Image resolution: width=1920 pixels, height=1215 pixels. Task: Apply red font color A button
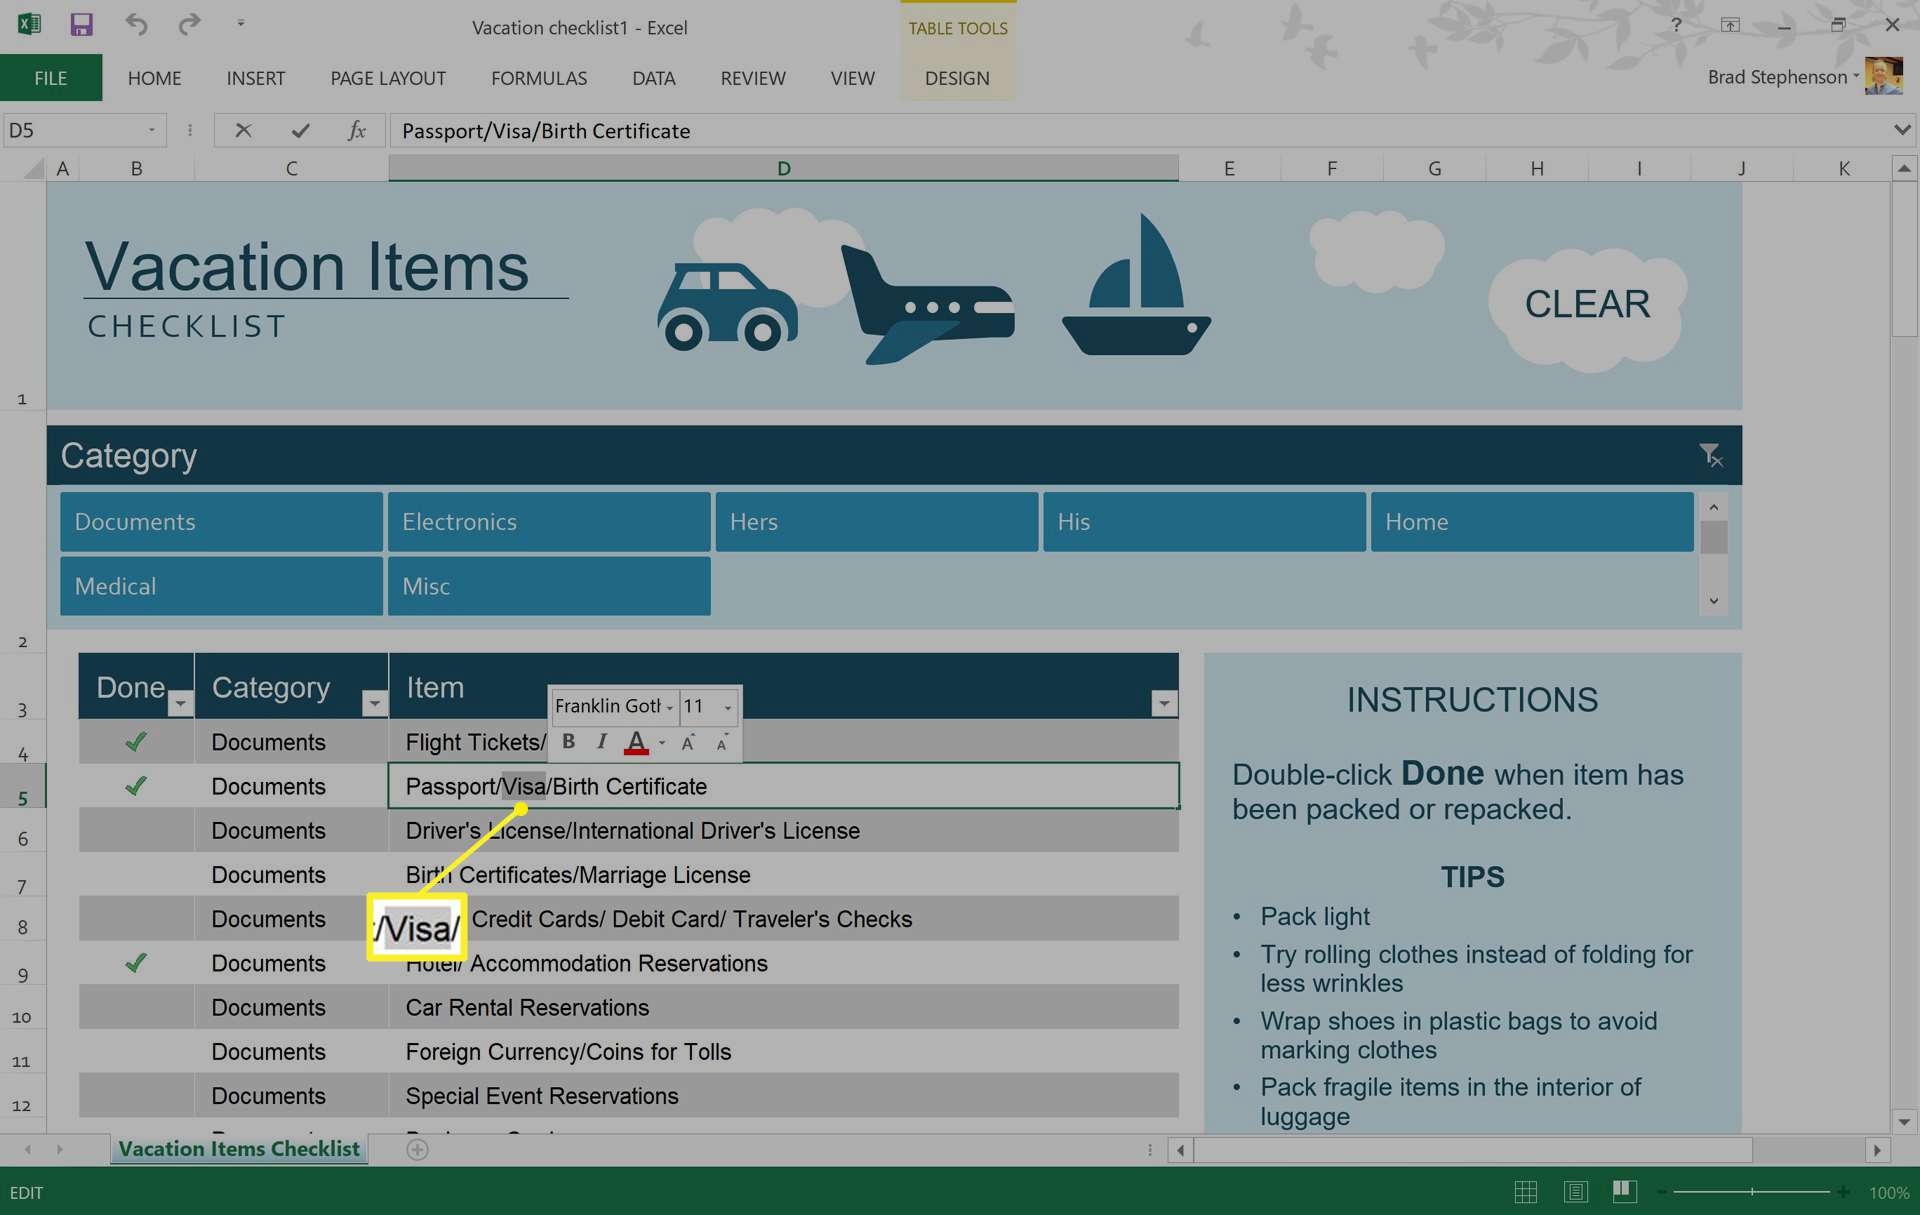[636, 742]
